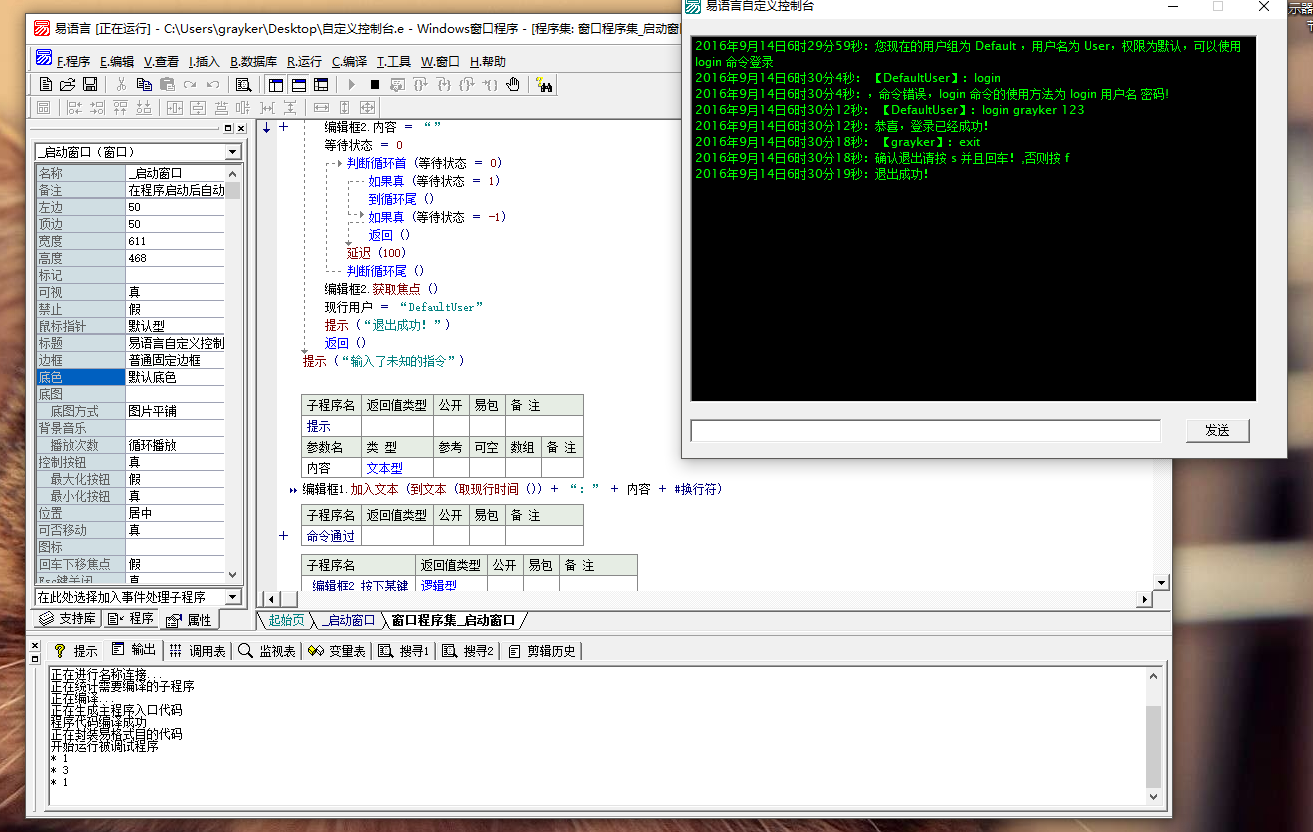Stop the running program with square icon
Image resolution: width=1313 pixels, height=832 pixels.
click(x=374, y=85)
